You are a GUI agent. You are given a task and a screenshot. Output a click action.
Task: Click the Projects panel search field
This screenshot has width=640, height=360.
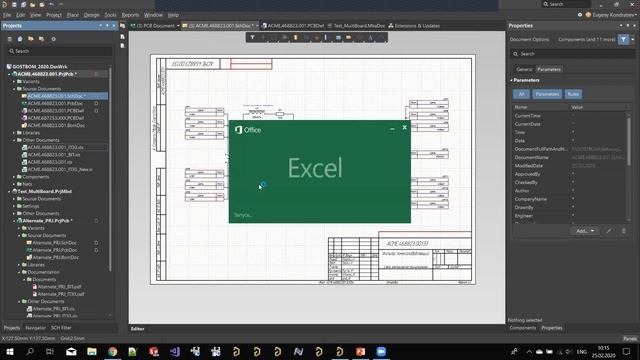[60, 51]
